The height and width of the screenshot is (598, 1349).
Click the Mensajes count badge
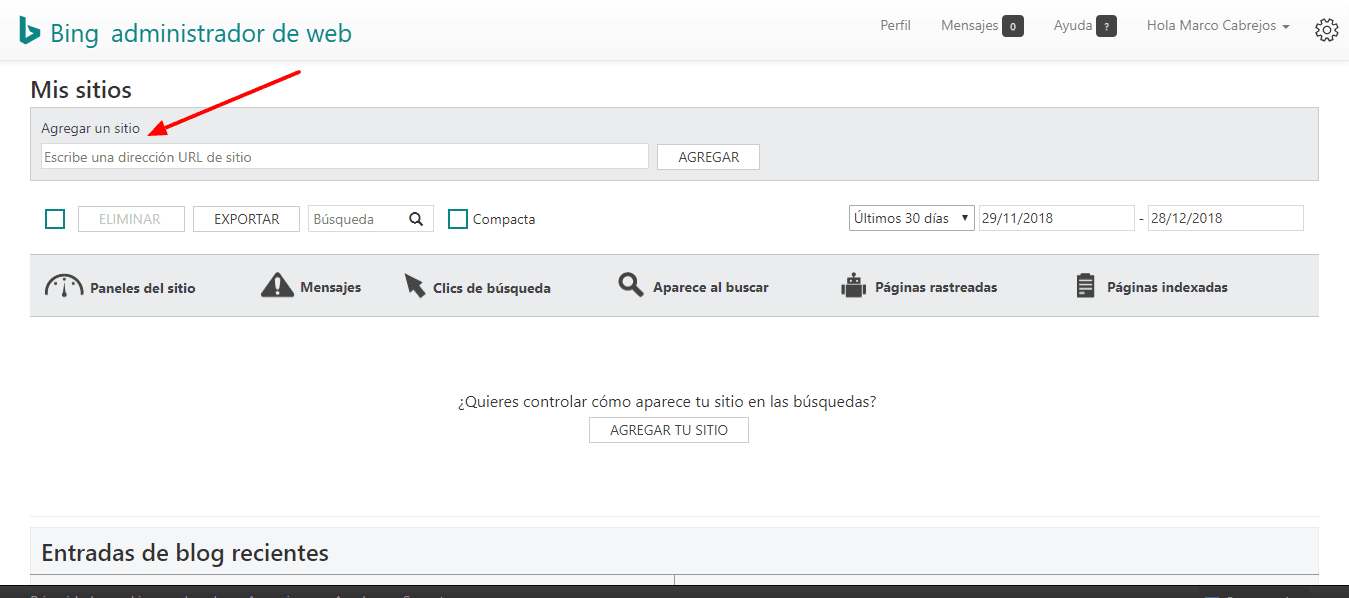click(1013, 27)
